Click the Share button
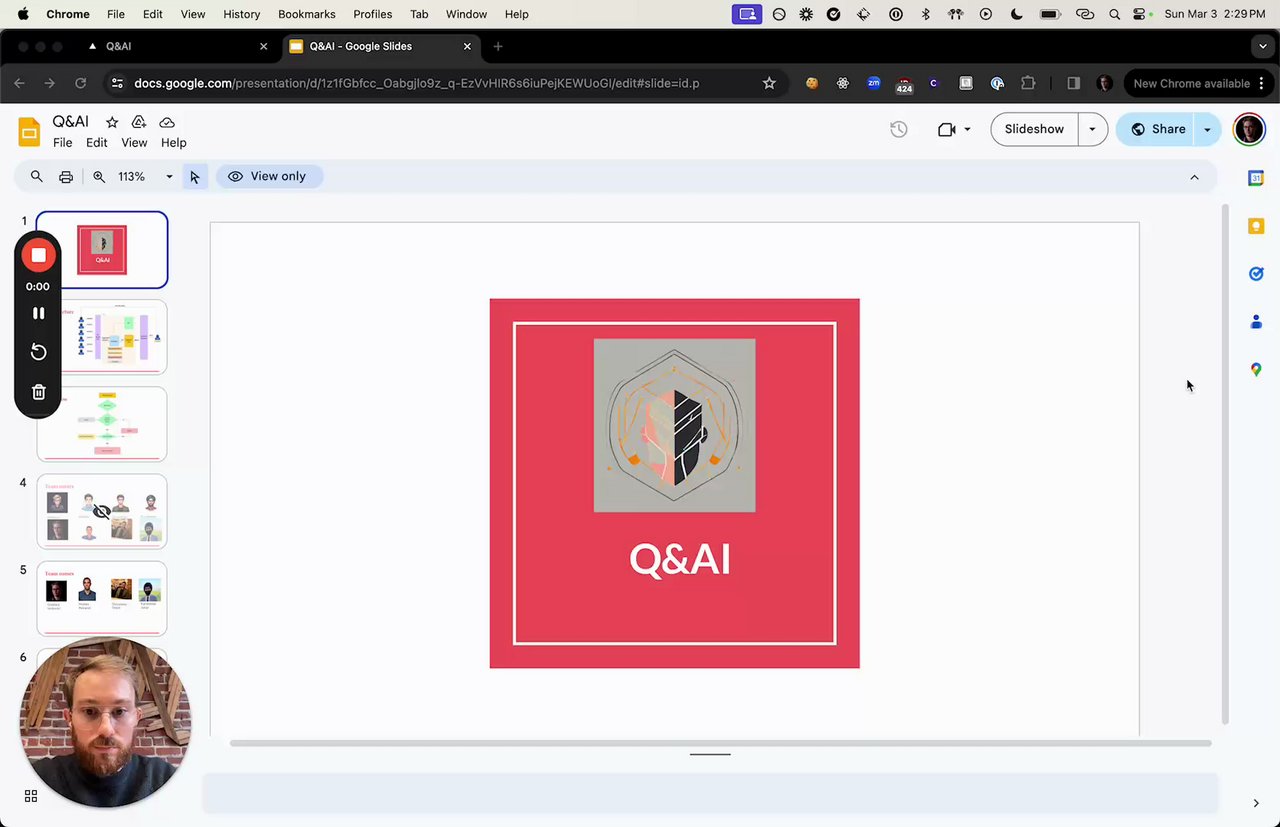1280x827 pixels. tap(1157, 129)
